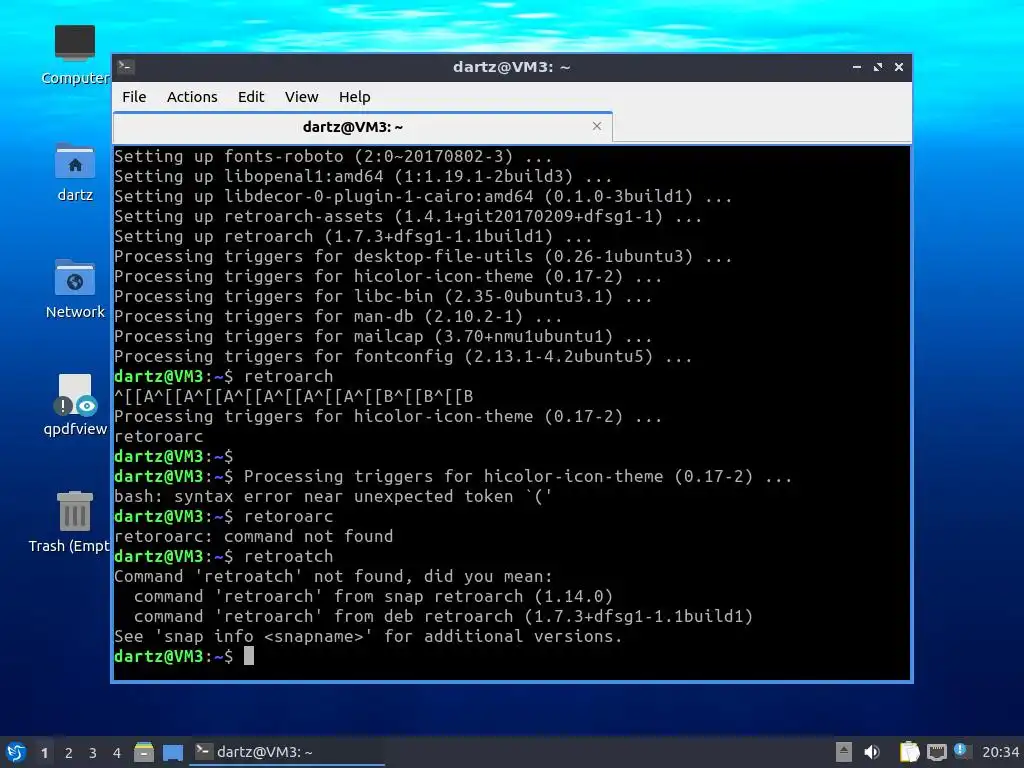Select the dartz@VM3: ~ terminal tab
1024x768 pixels.
click(x=362, y=127)
